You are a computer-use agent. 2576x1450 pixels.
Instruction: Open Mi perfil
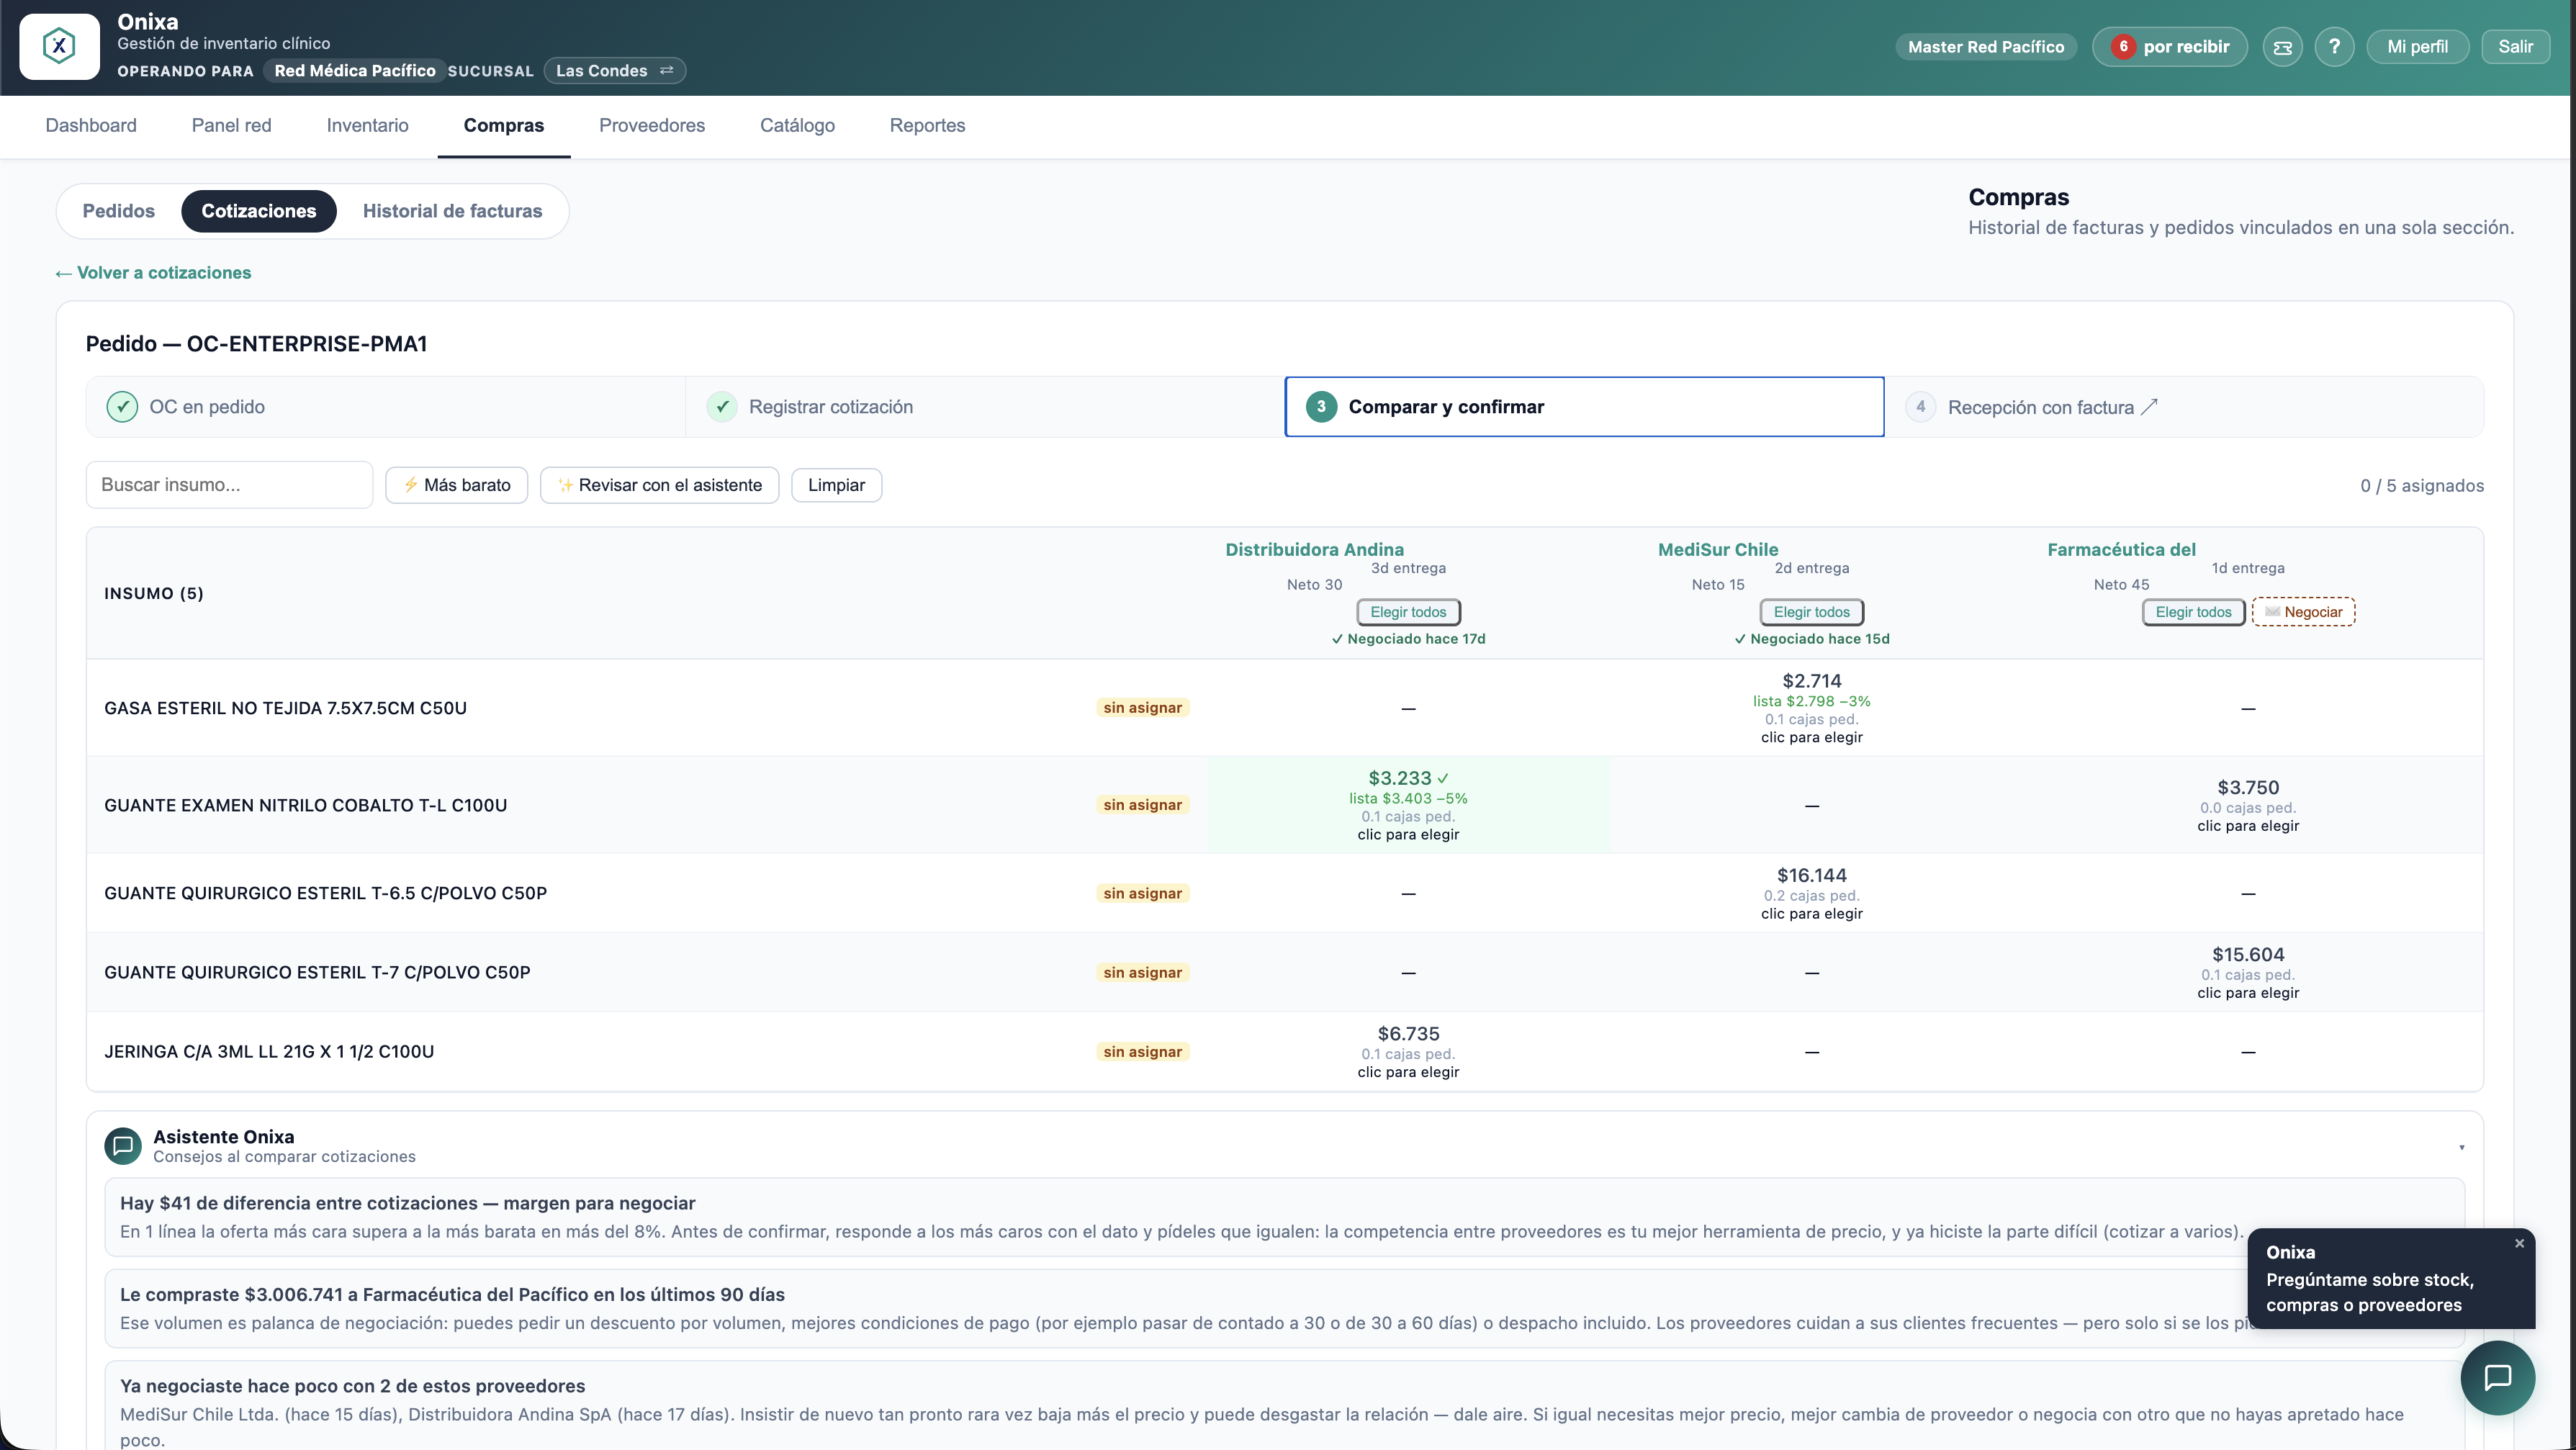[2417, 47]
